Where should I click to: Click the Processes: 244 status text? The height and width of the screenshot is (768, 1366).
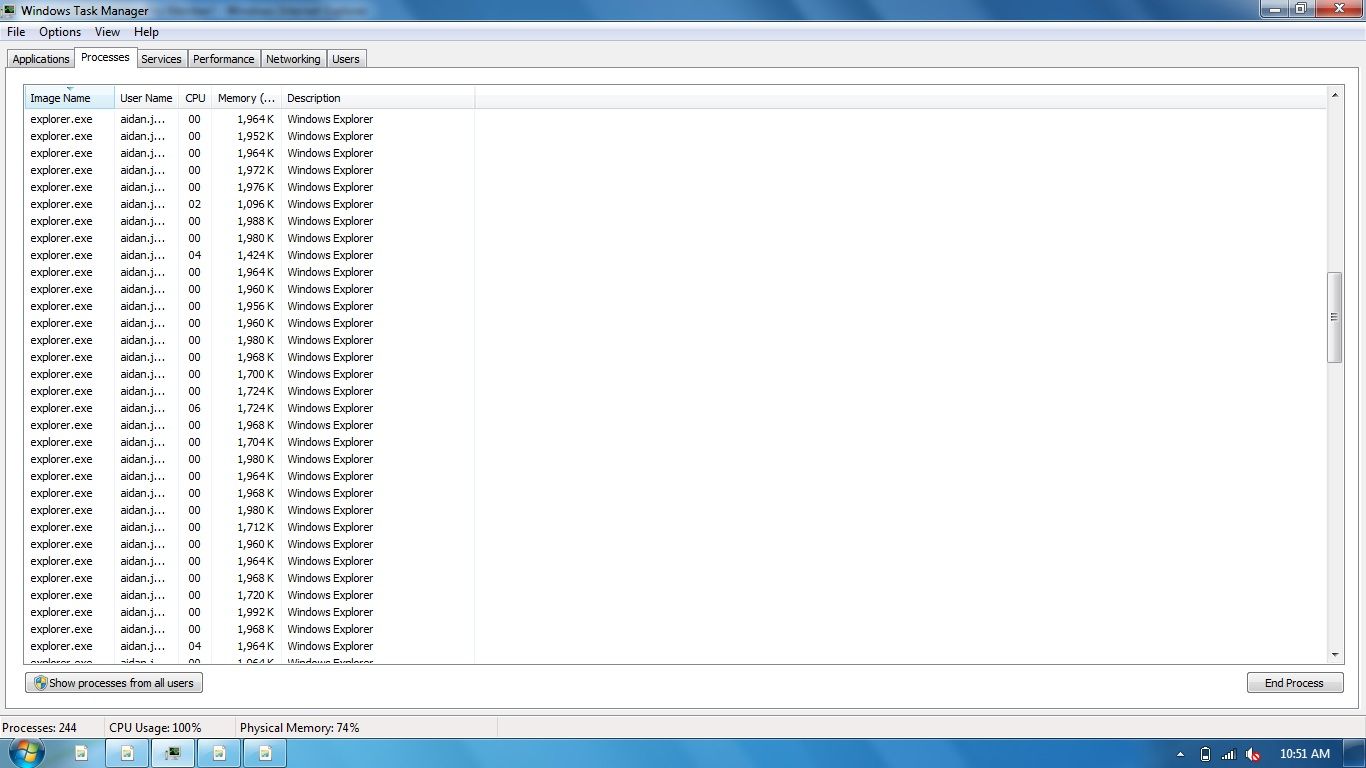(39, 728)
